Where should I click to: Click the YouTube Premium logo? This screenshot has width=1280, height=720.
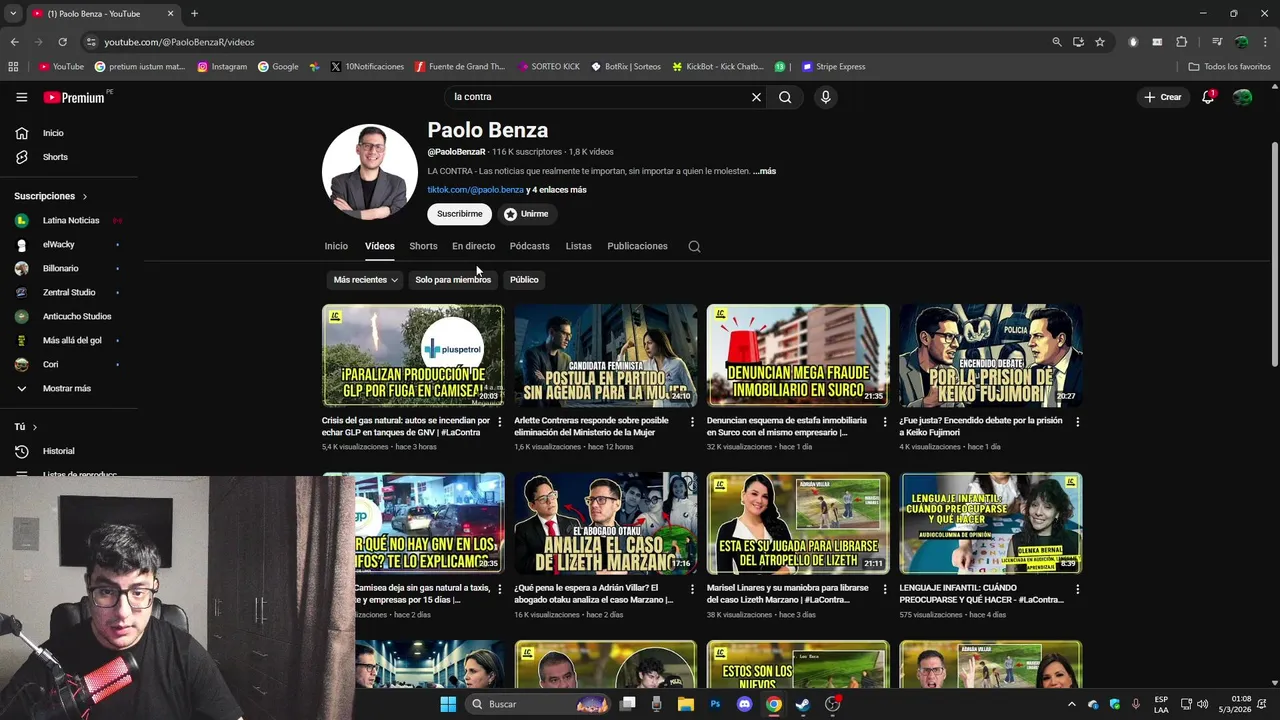pyautogui.click(x=75, y=97)
